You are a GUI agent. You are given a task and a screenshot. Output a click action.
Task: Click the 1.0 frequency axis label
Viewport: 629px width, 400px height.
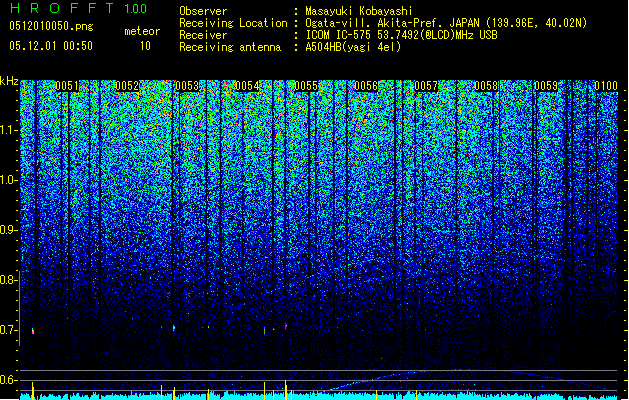[8, 181]
